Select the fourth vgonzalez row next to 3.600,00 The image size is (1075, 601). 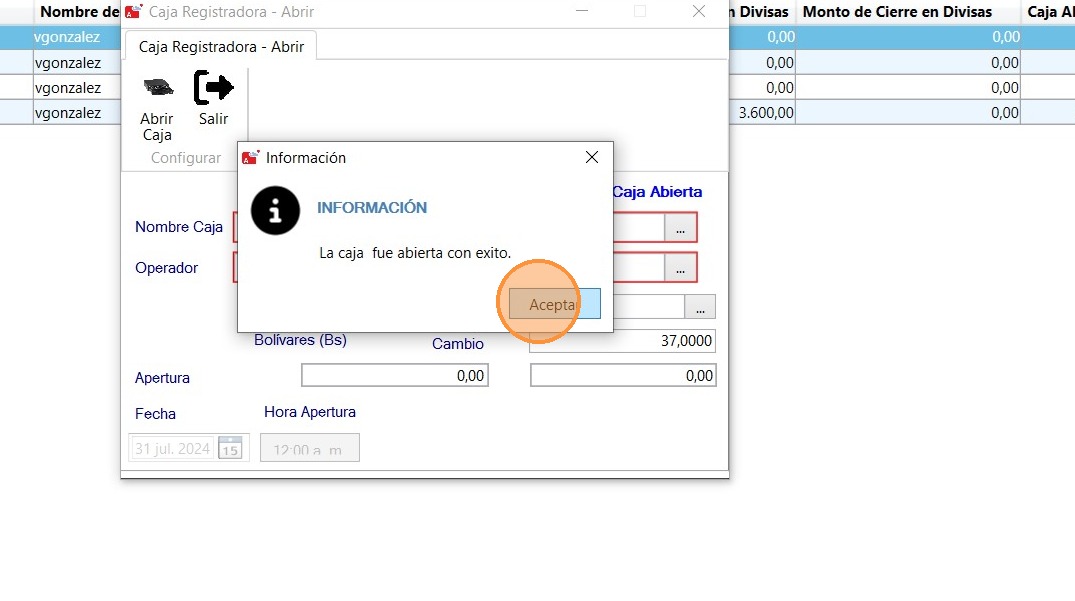(x=67, y=113)
